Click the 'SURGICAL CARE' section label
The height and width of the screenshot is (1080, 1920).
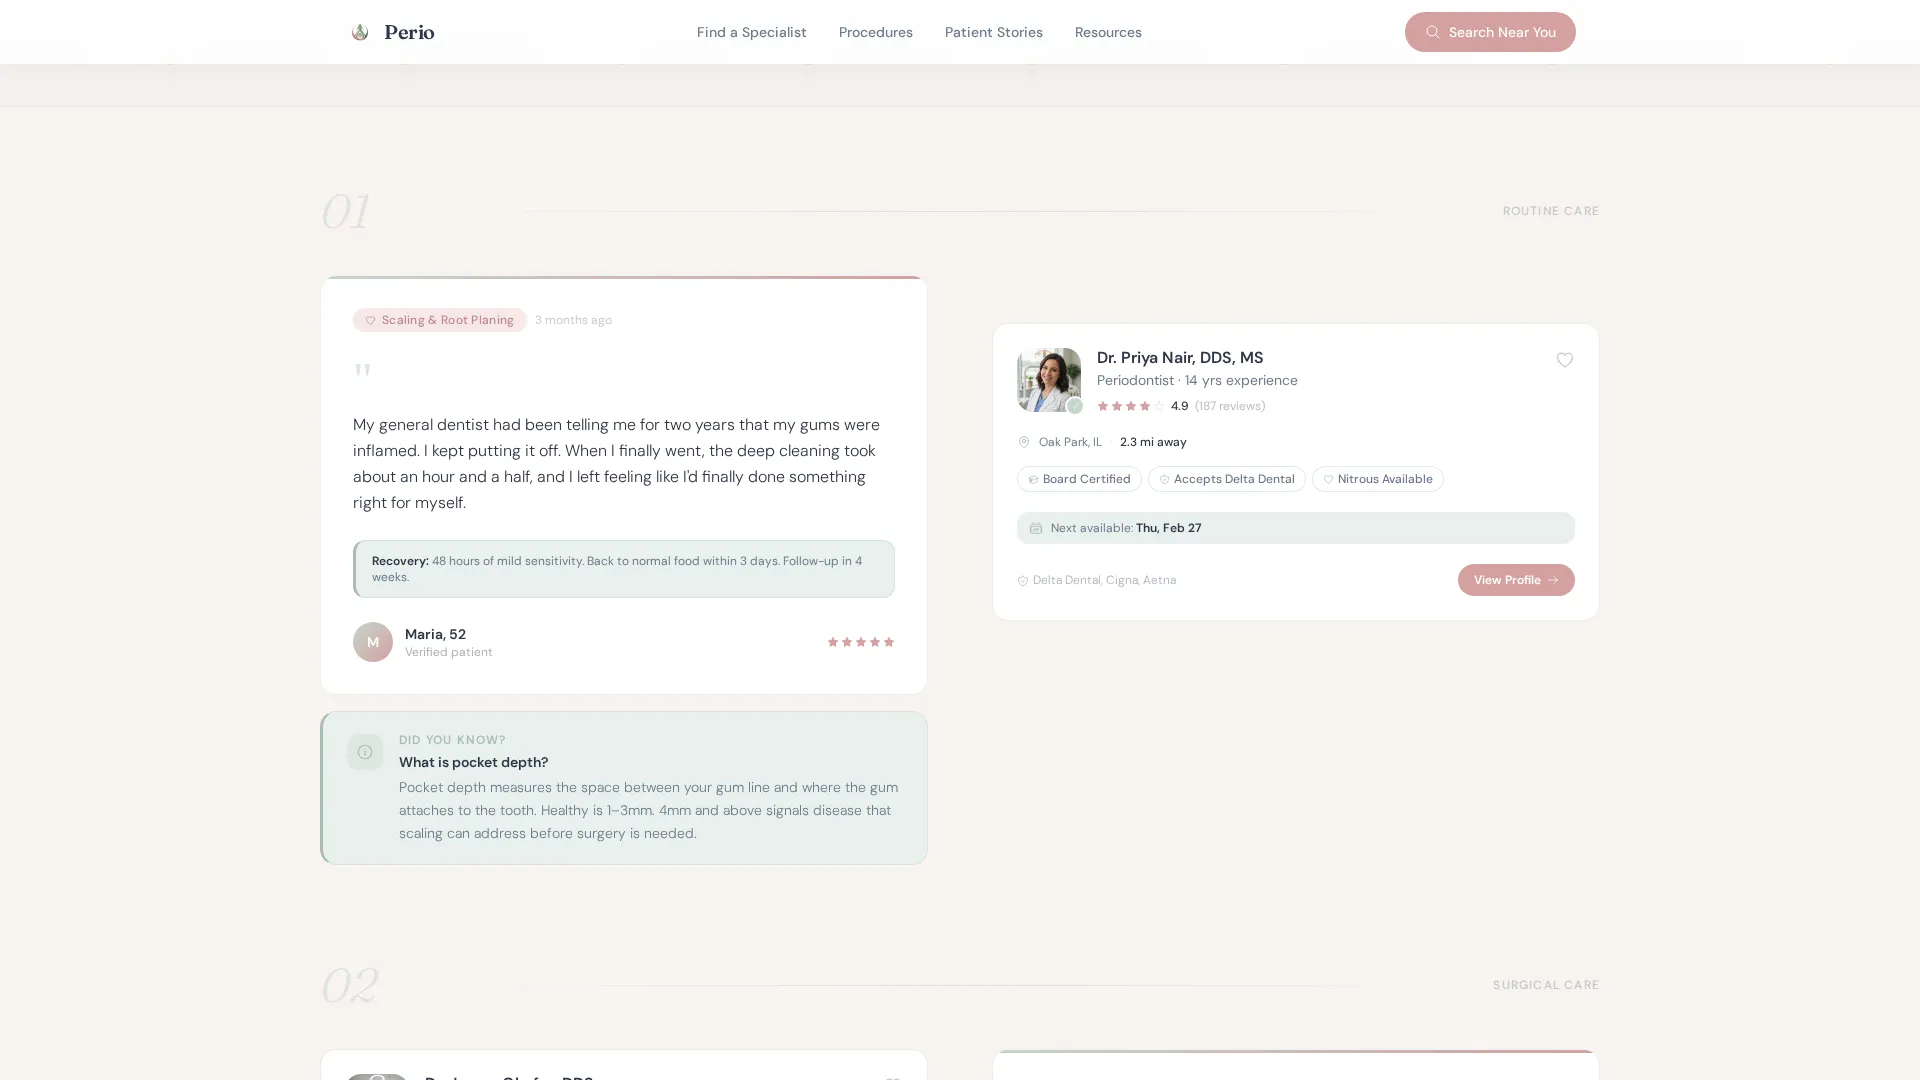coord(1545,985)
